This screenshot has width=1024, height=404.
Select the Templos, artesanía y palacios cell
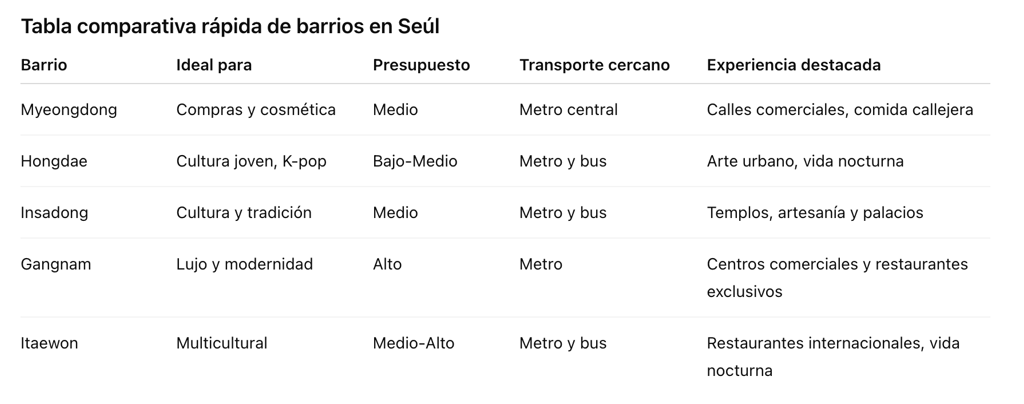(815, 213)
